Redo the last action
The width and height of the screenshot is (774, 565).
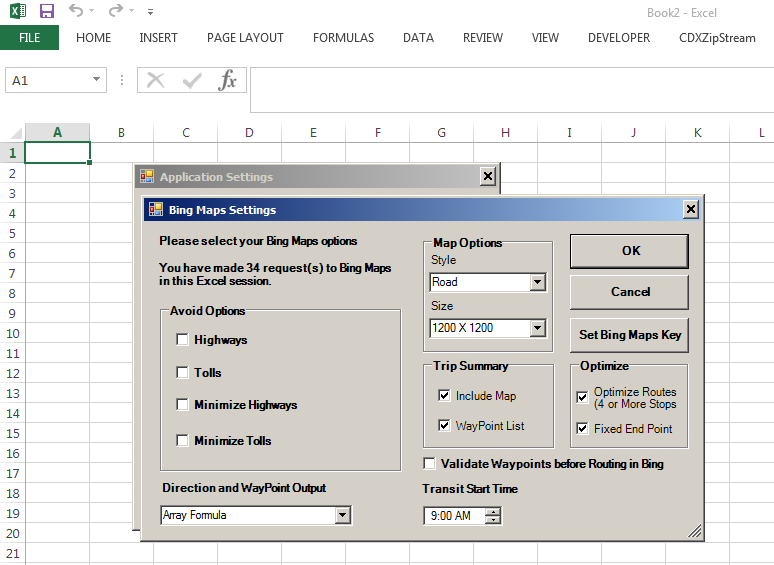click(116, 10)
